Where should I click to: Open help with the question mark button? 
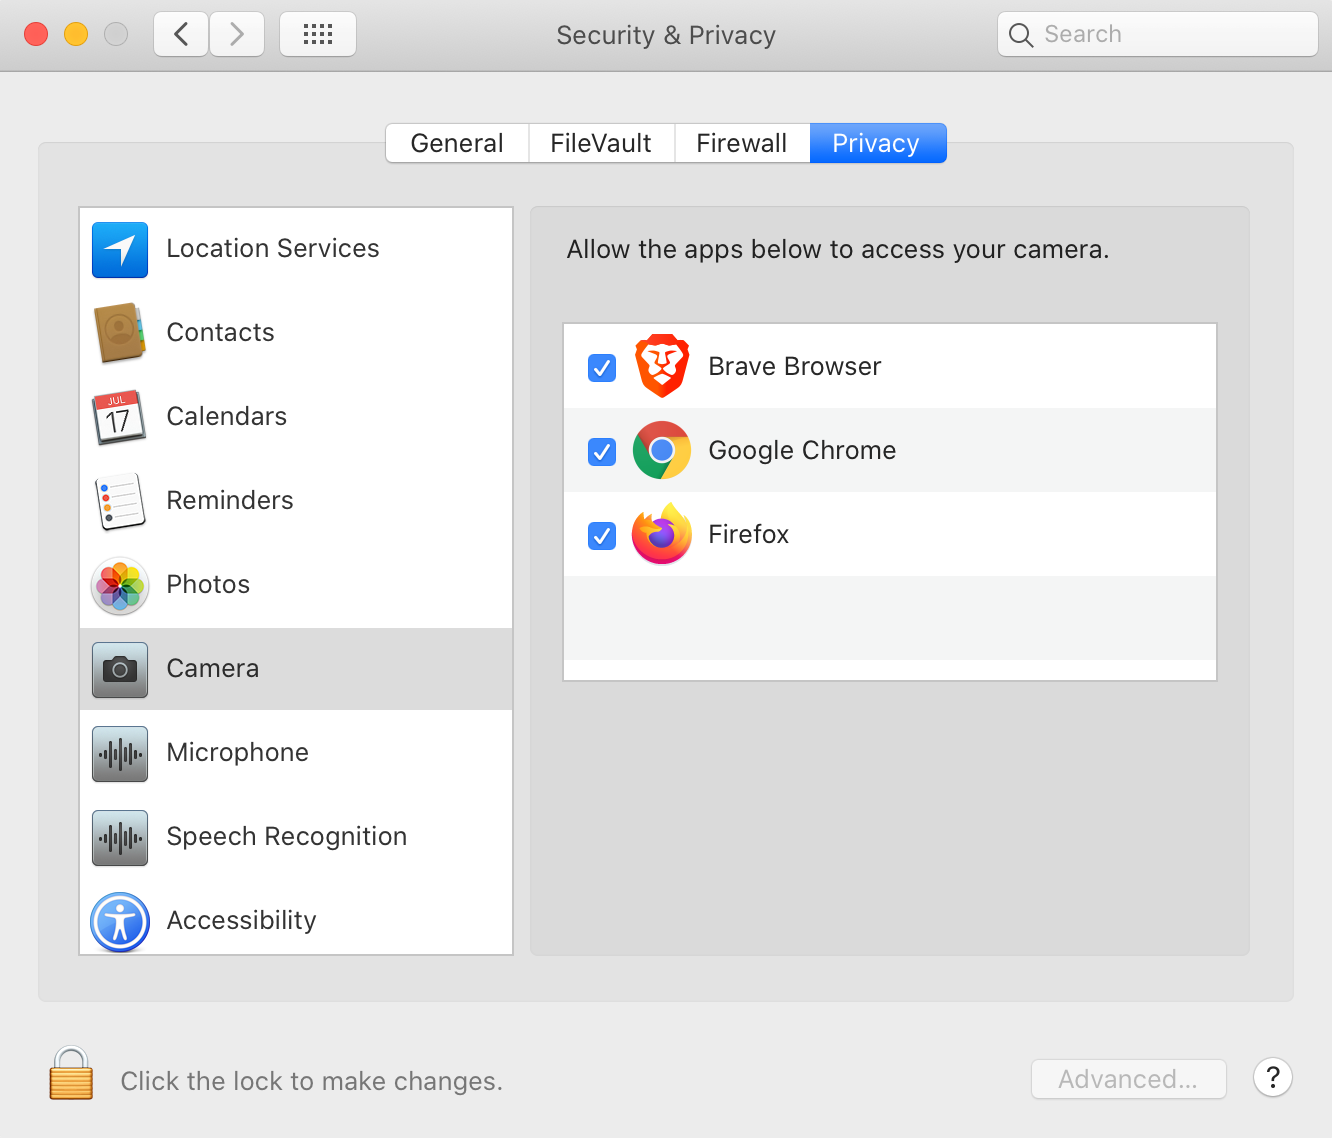pyautogui.click(x=1272, y=1077)
